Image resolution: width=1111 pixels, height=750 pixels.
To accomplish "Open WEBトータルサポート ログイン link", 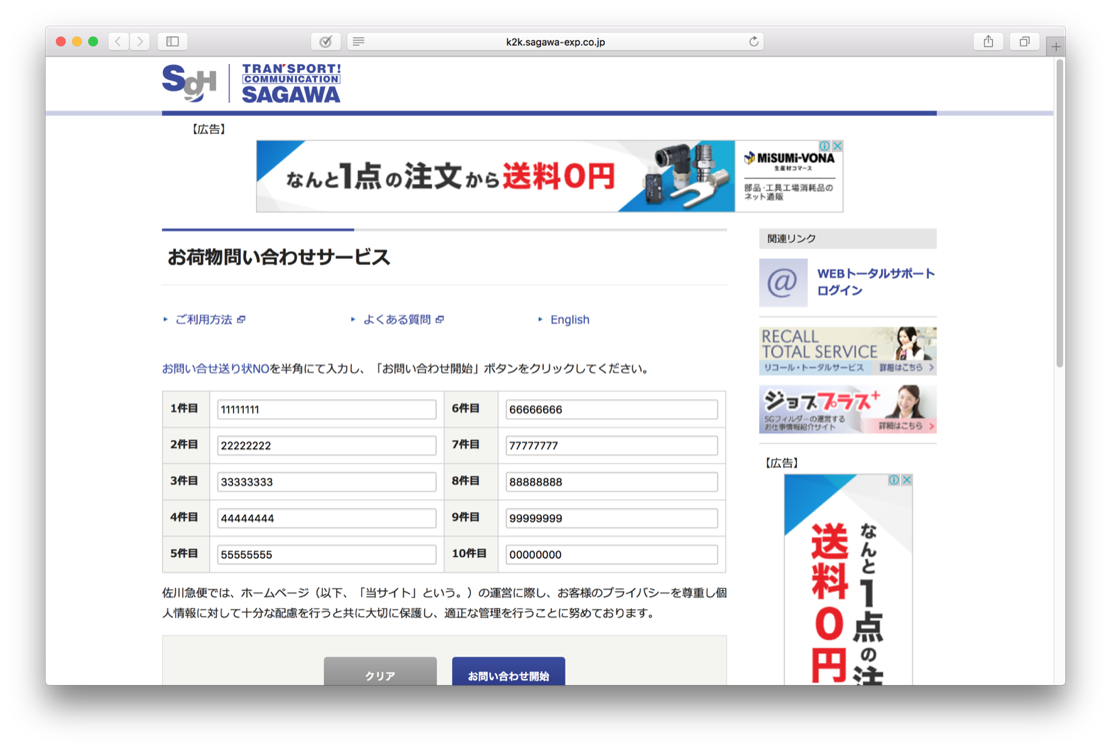I will click(x=875, y=282).
